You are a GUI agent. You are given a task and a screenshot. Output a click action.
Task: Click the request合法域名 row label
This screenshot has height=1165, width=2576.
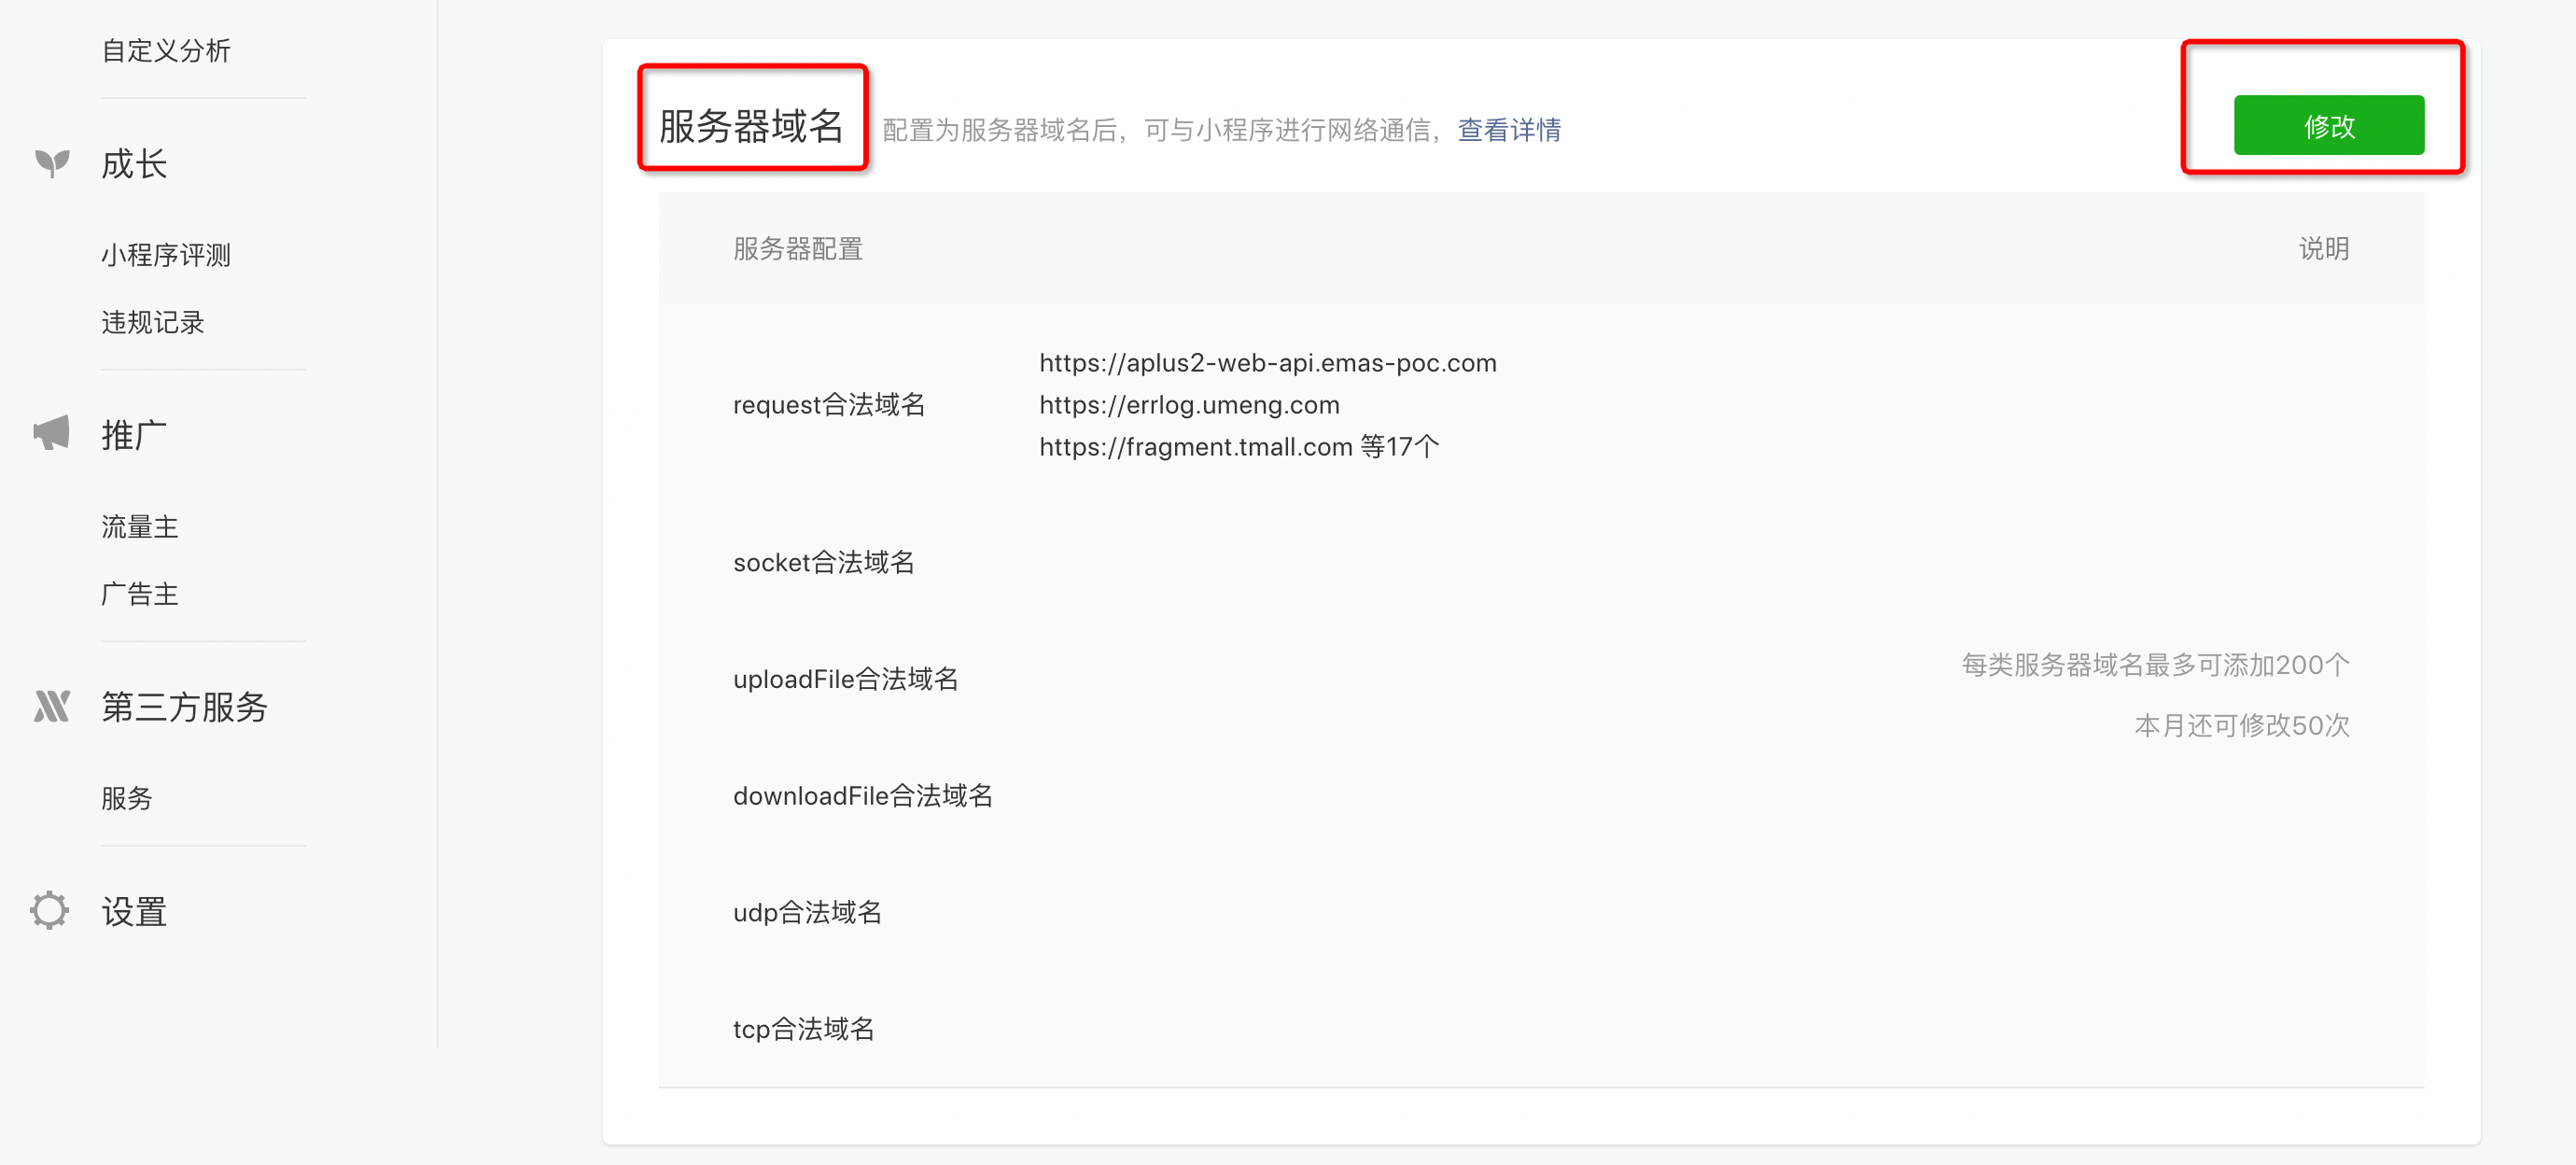click(829, 405)
